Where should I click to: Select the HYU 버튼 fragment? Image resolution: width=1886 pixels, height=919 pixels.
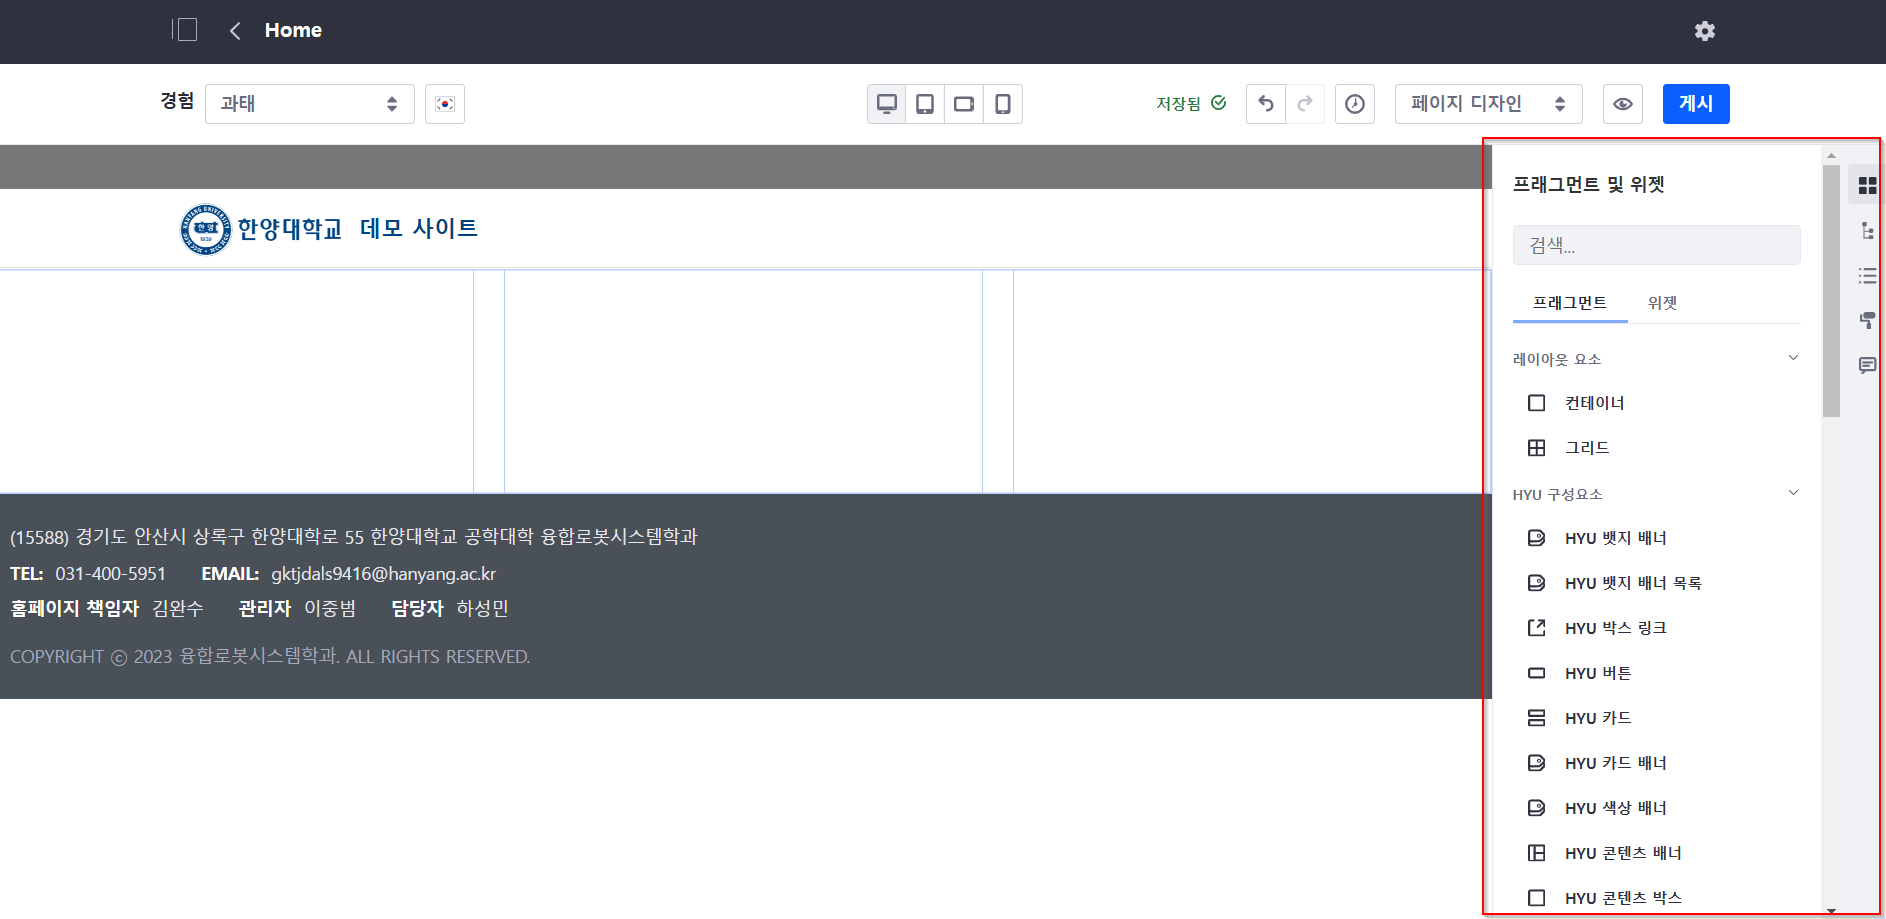pos(1597,673)
